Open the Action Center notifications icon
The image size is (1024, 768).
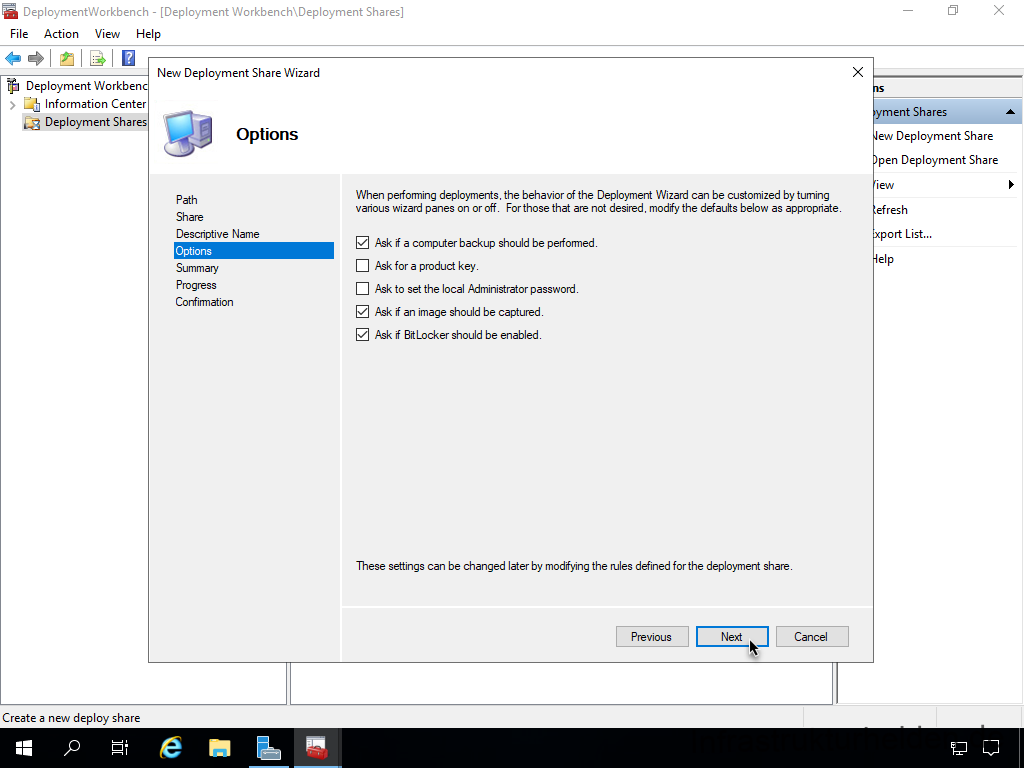coord(991,748)
